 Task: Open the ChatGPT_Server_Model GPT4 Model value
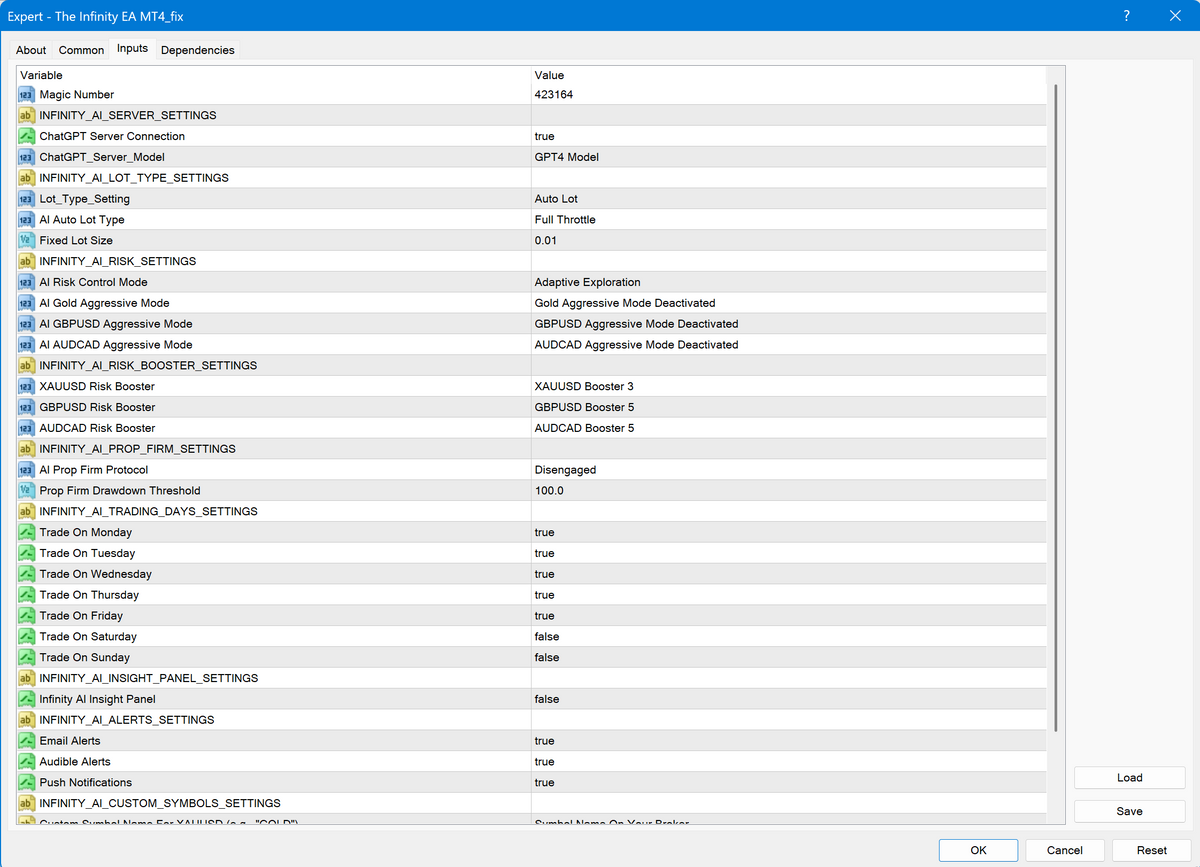(566, 157)
